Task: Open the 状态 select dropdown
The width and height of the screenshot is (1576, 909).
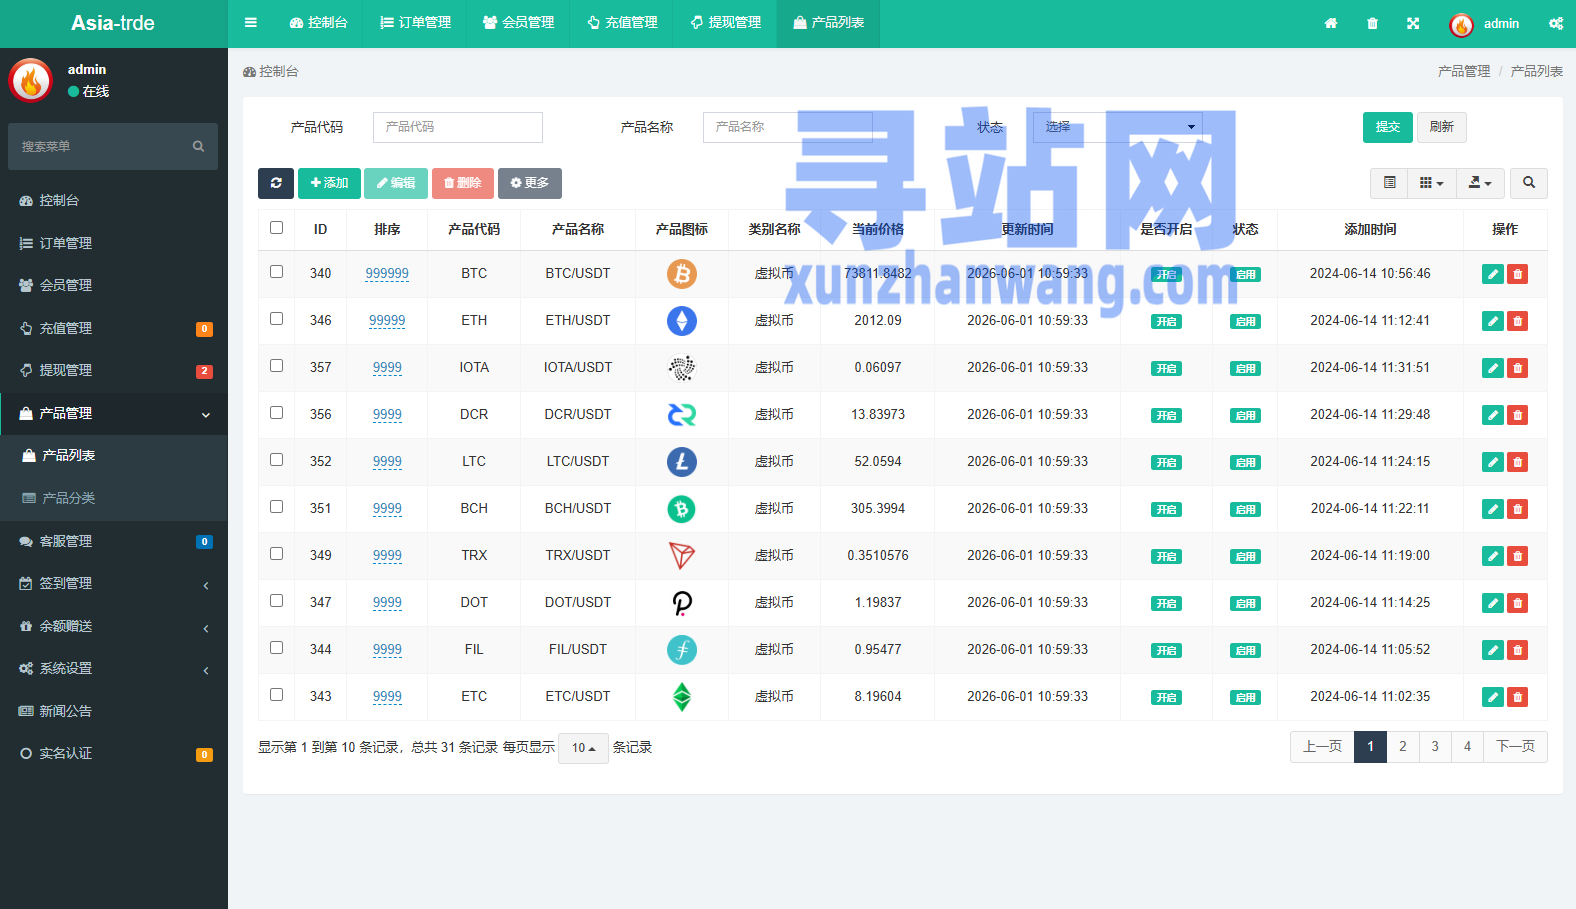Action: coord(1118,127)
